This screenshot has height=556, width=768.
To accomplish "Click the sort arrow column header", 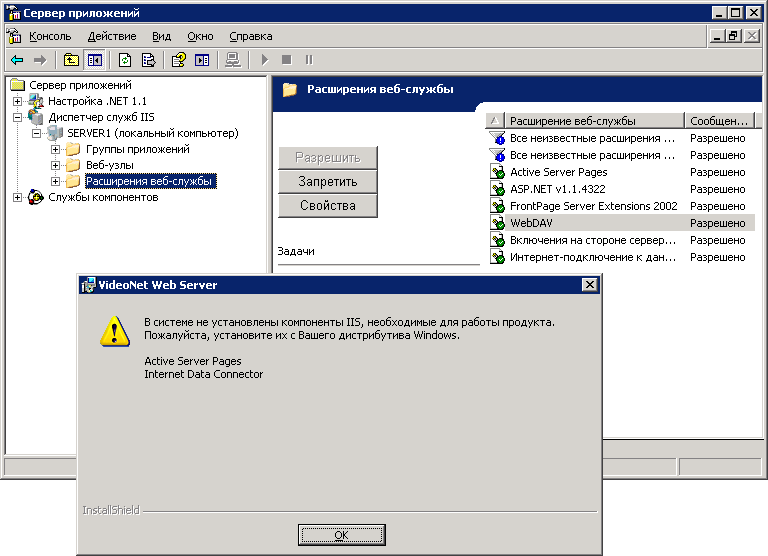I will pos(495,121).
